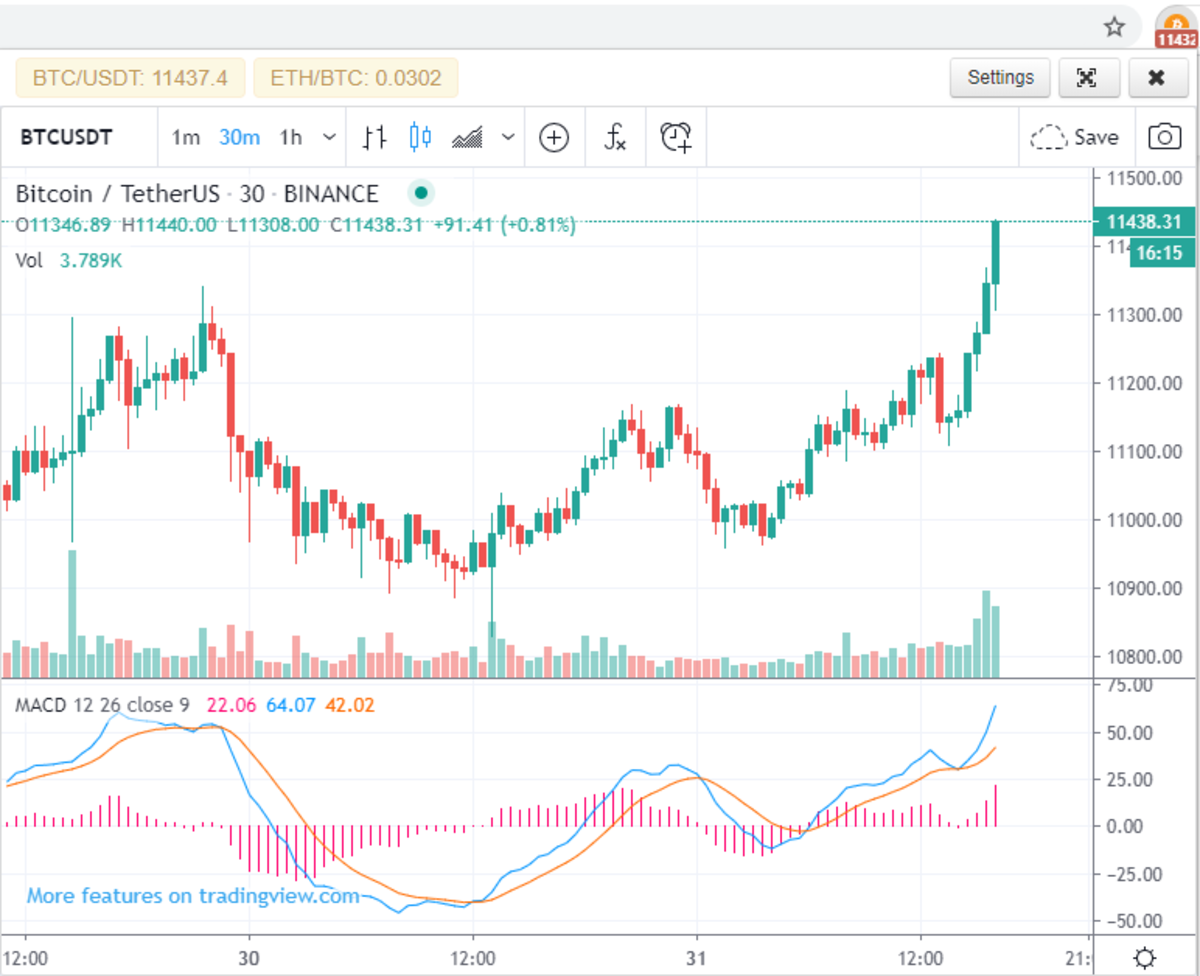Open the Compare symbol tool

click(x=553, y=137)
